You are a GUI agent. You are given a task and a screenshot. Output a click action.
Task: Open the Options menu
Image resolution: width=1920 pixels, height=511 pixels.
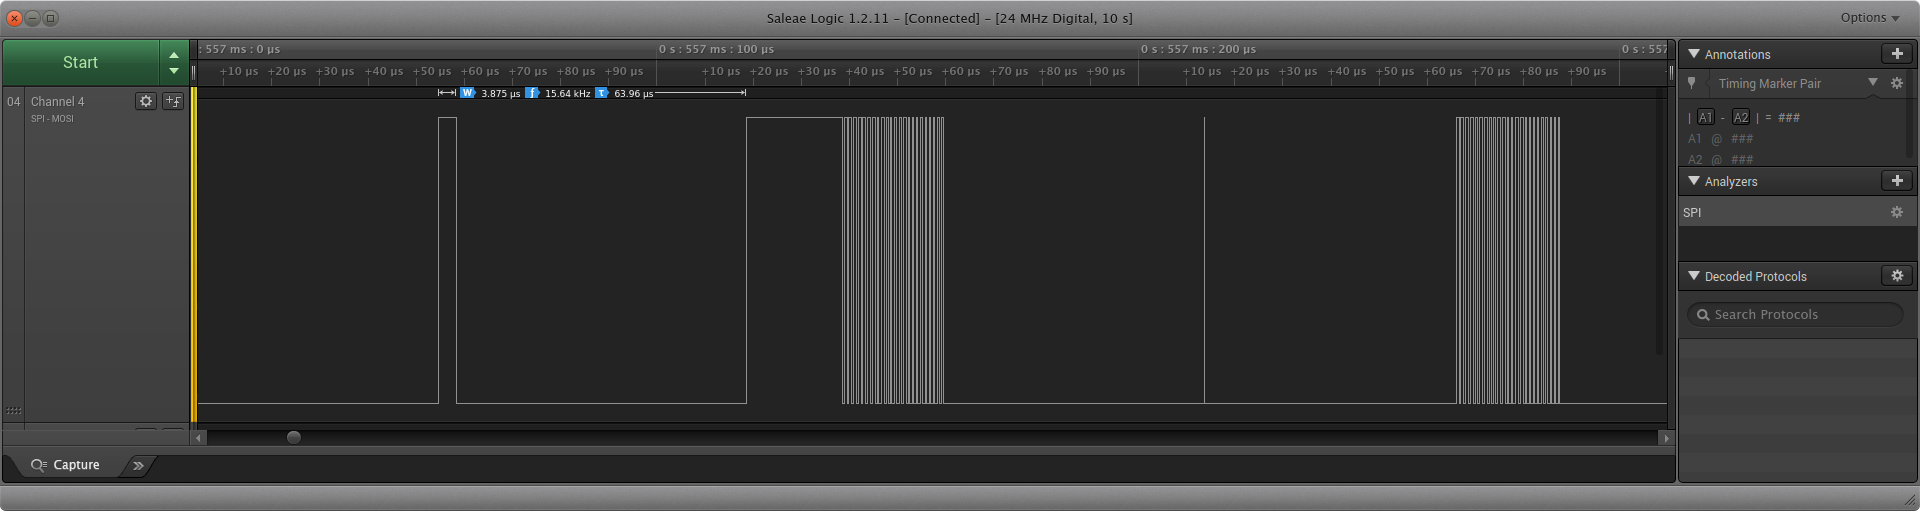point(1869,18)
